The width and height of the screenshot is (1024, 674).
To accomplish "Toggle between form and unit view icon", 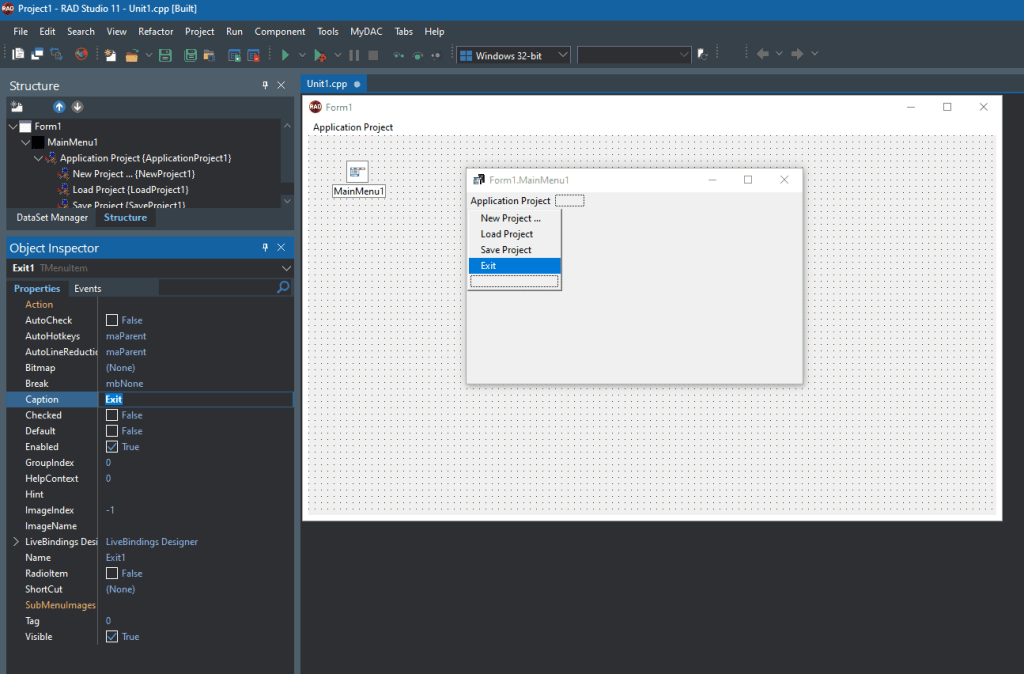I will tap(56, 55).
